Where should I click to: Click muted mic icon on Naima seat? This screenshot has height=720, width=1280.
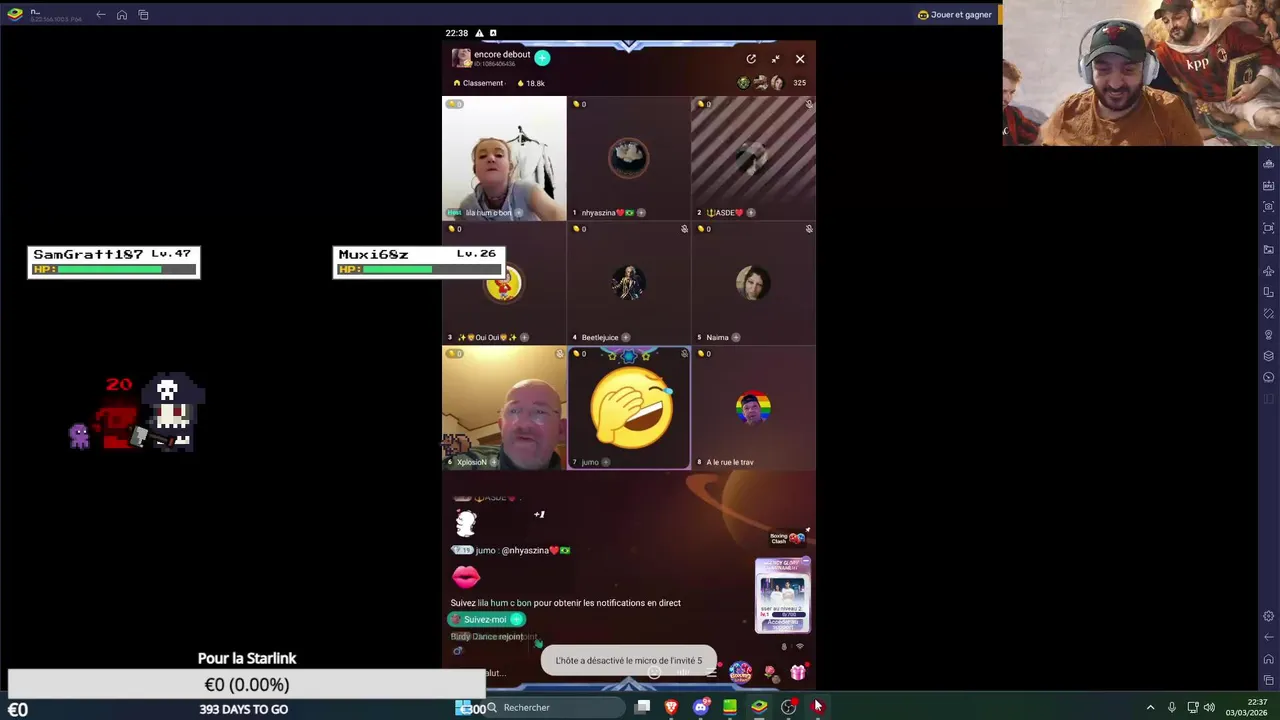tap(809, 229)
